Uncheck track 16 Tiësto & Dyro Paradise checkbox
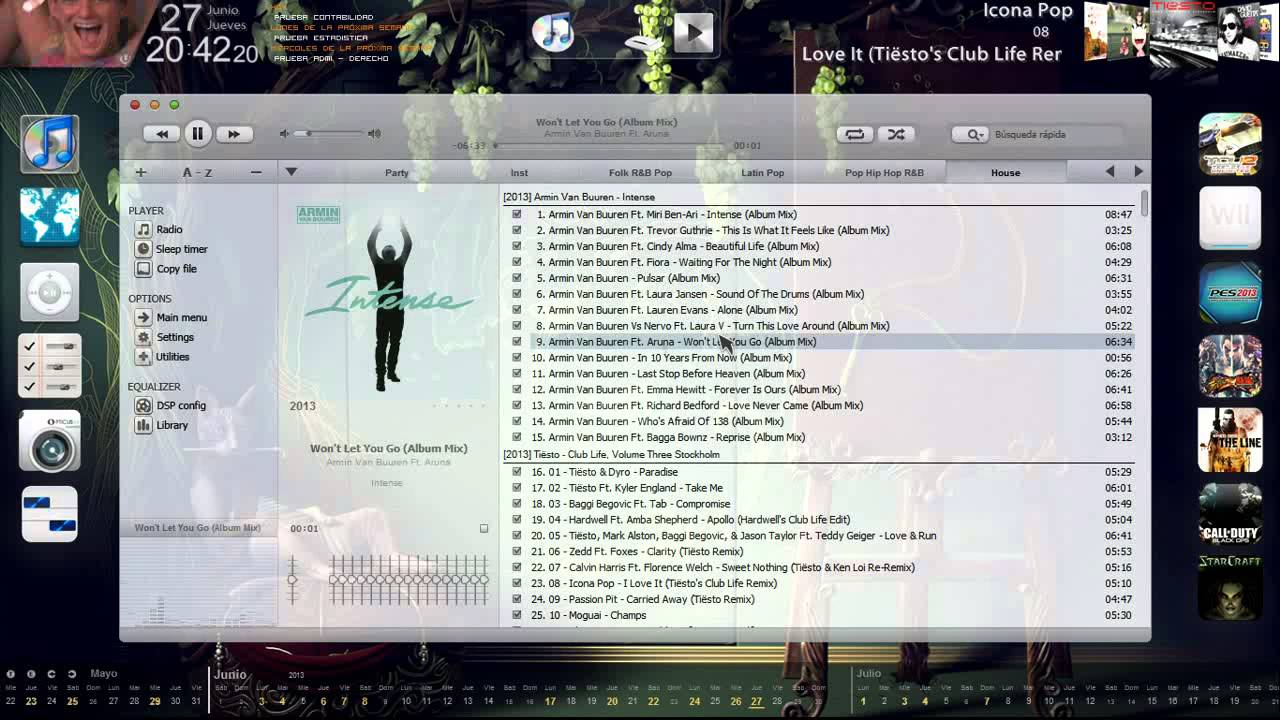 517,472
